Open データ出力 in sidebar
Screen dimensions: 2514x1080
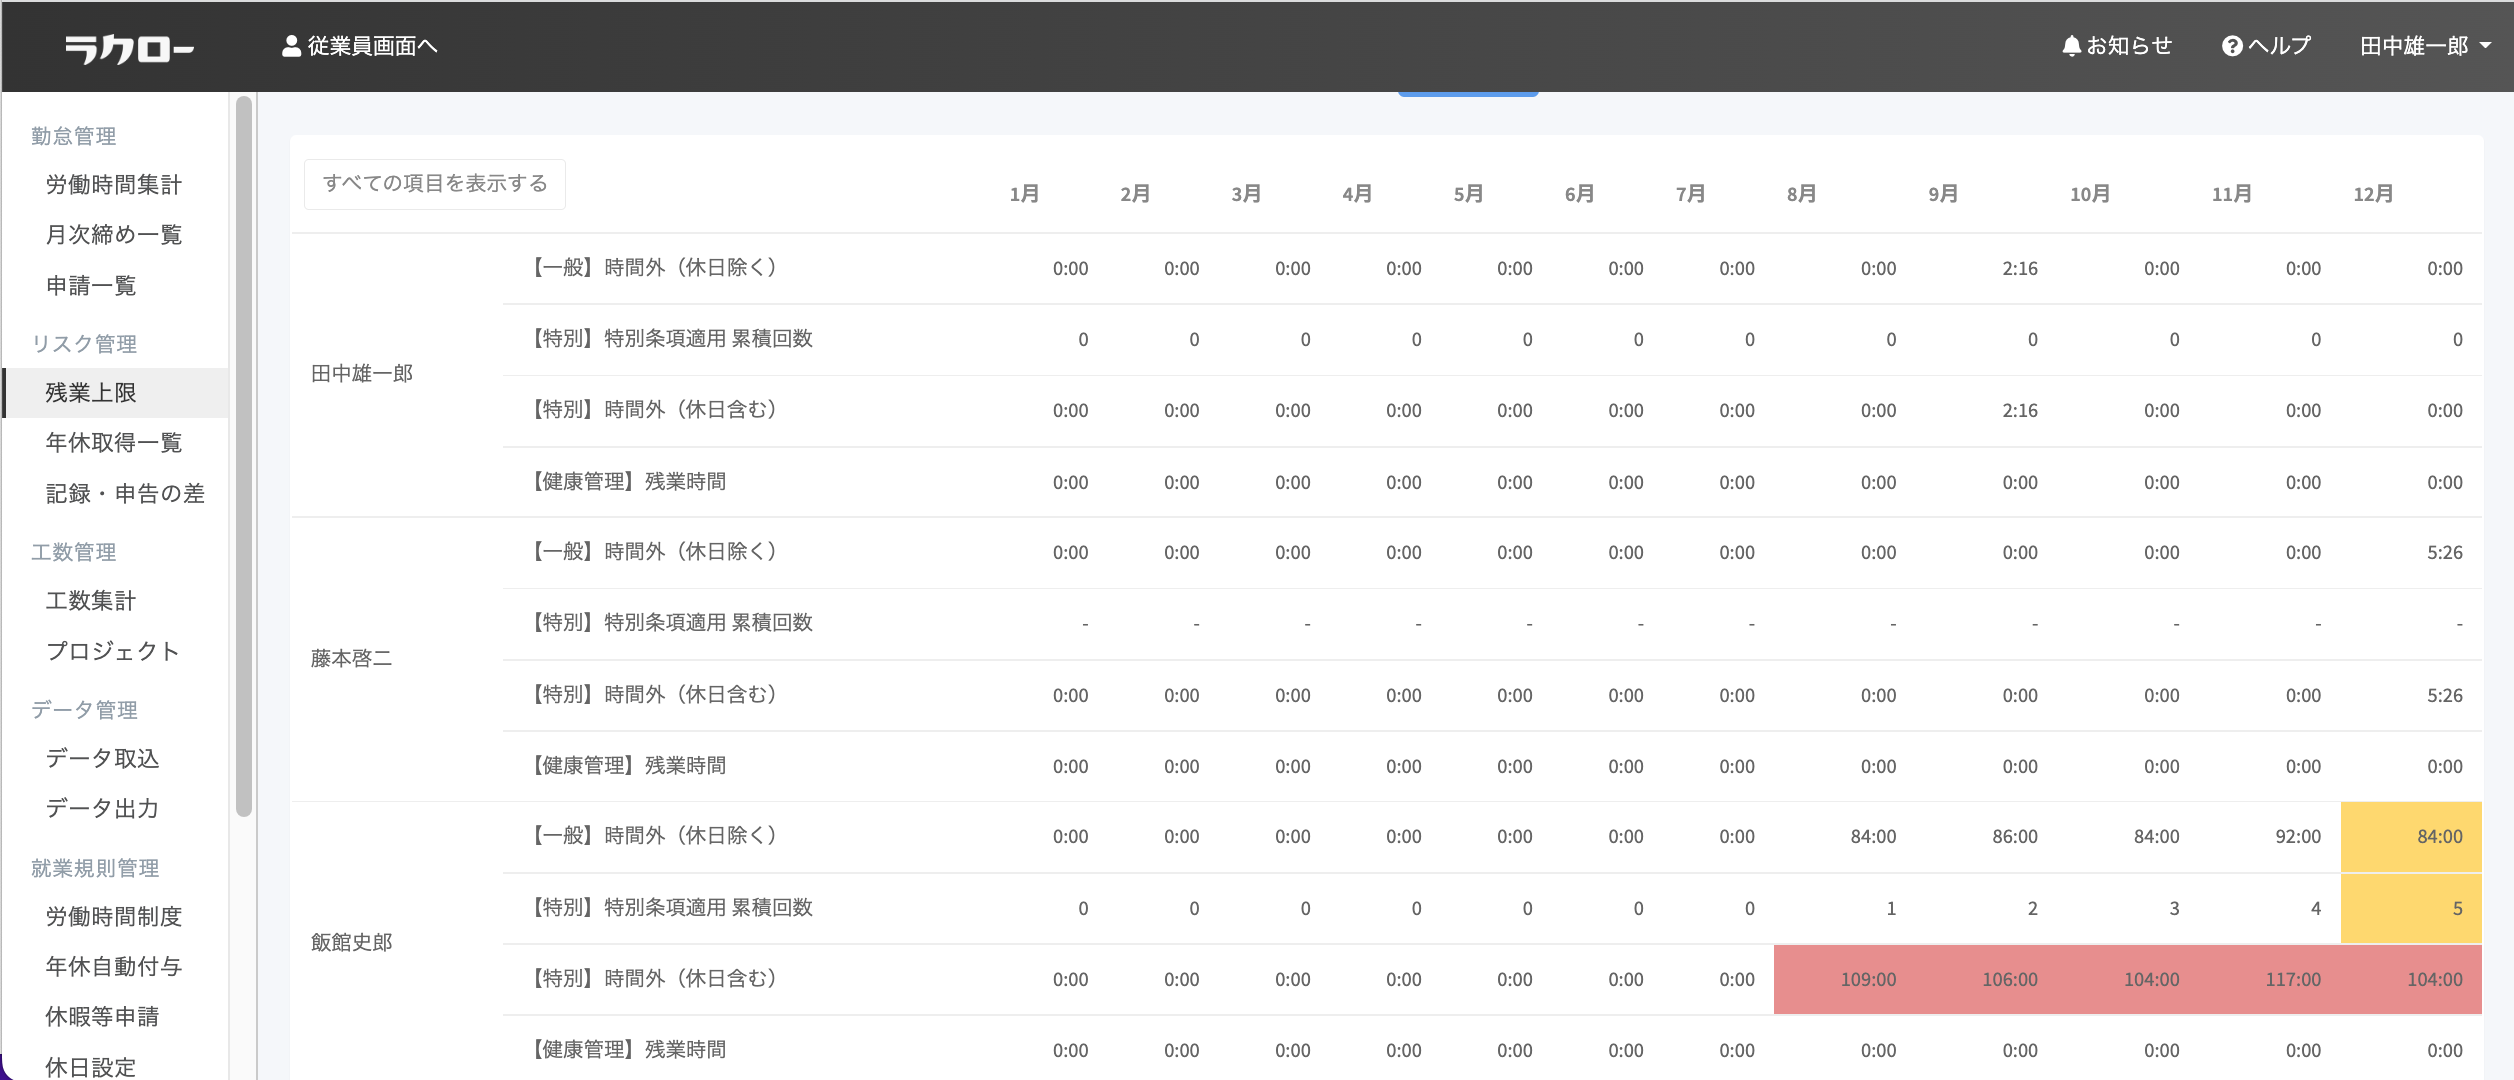(102, 809)
